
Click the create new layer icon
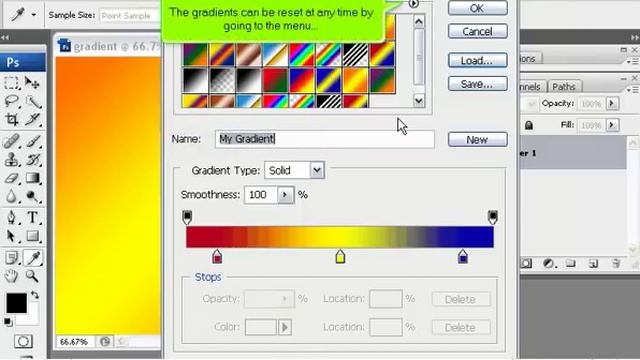tap(593, 263)
